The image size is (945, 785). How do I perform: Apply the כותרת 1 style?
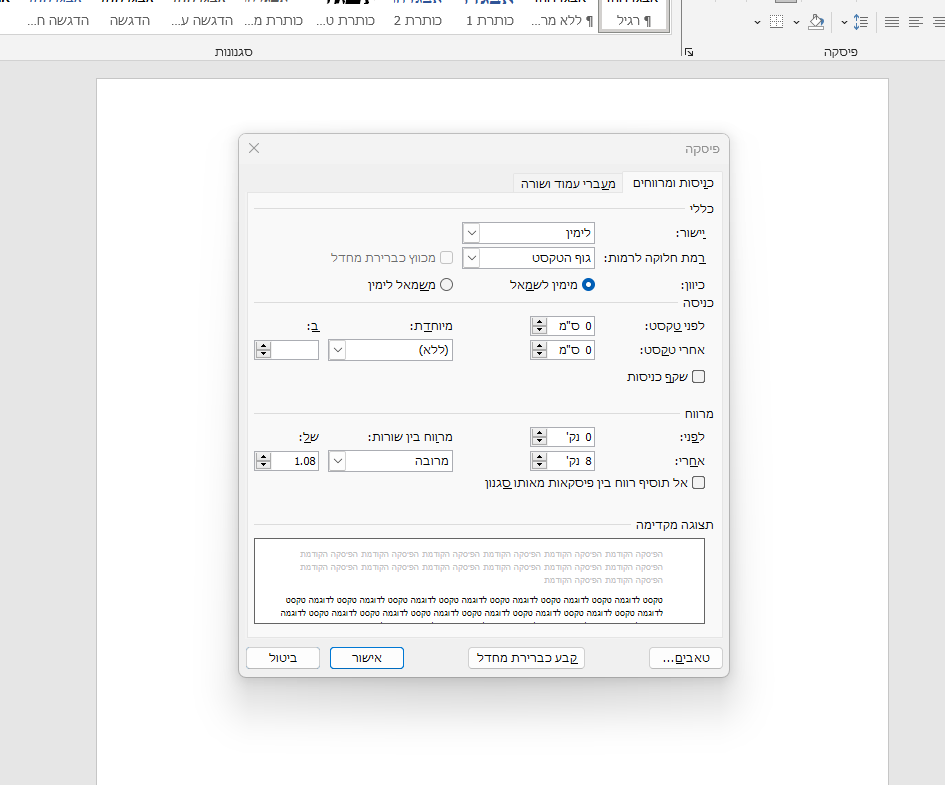click(489, 15)
